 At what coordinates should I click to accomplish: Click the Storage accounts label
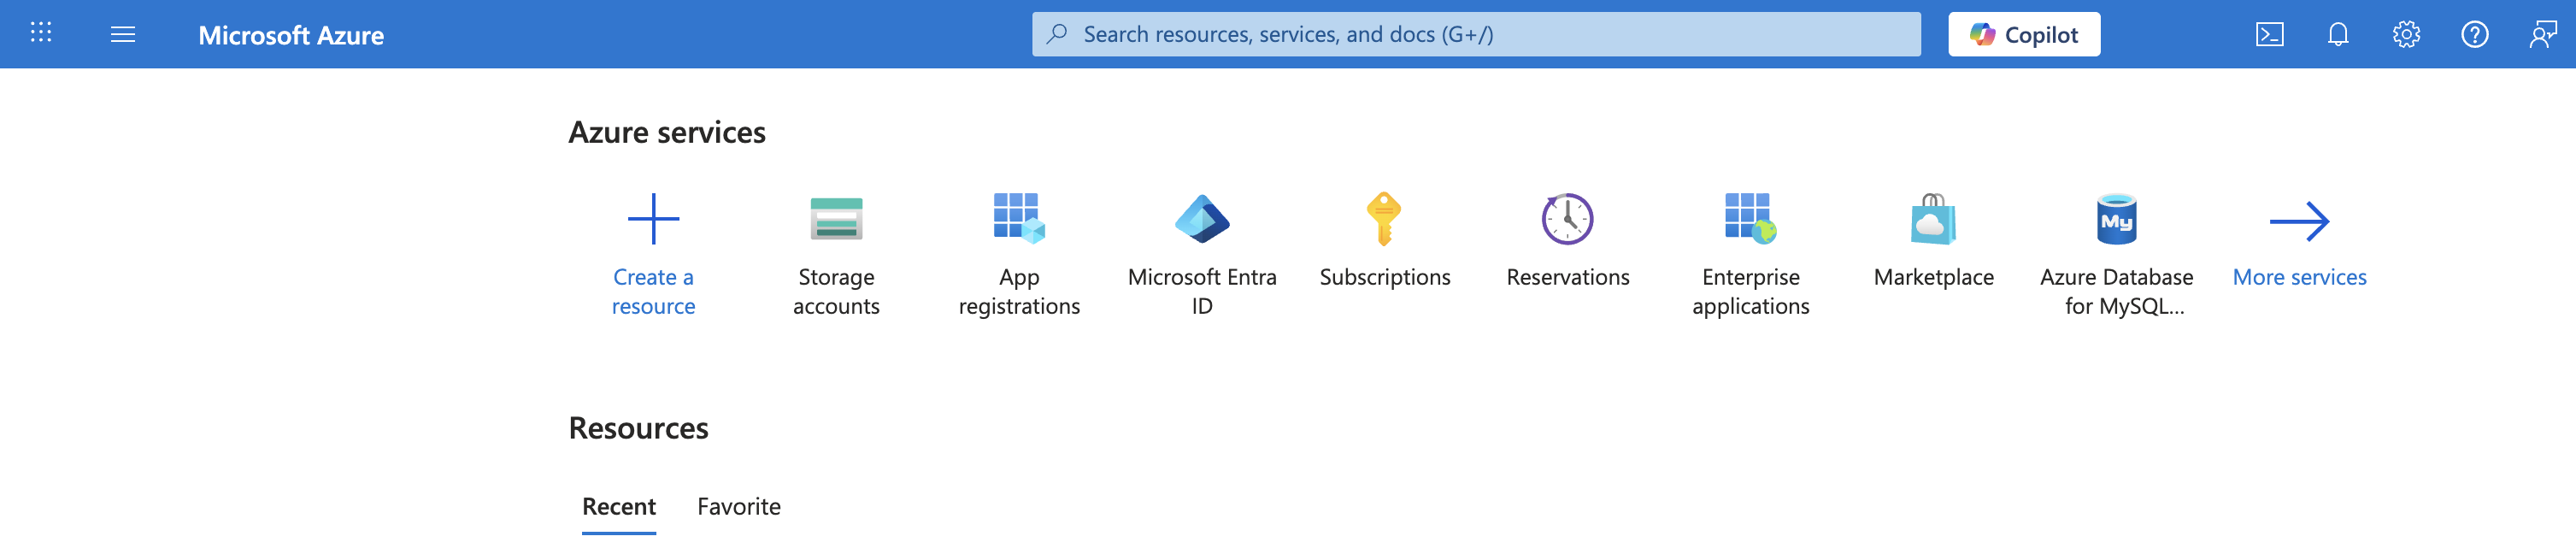(836, 291)
